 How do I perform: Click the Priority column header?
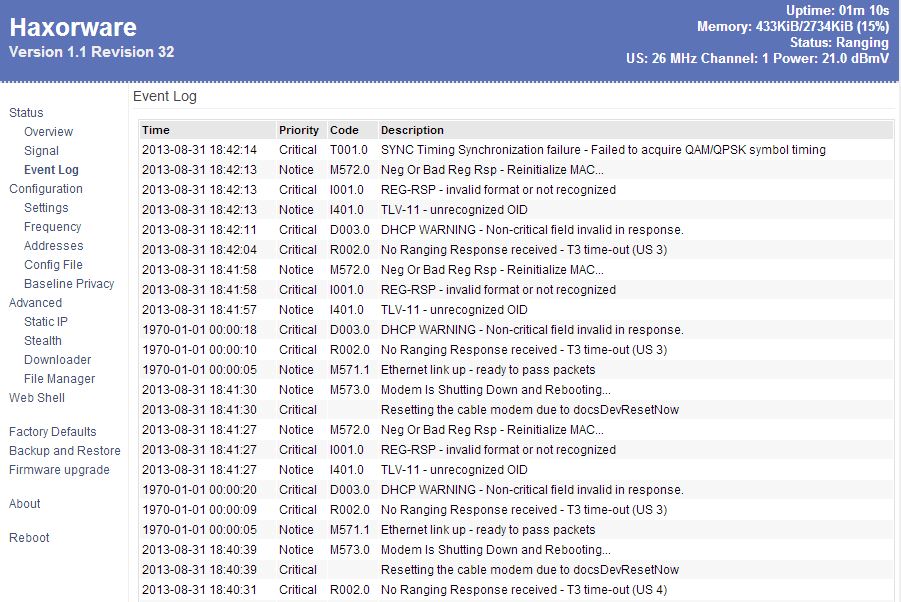click(299, 130)
